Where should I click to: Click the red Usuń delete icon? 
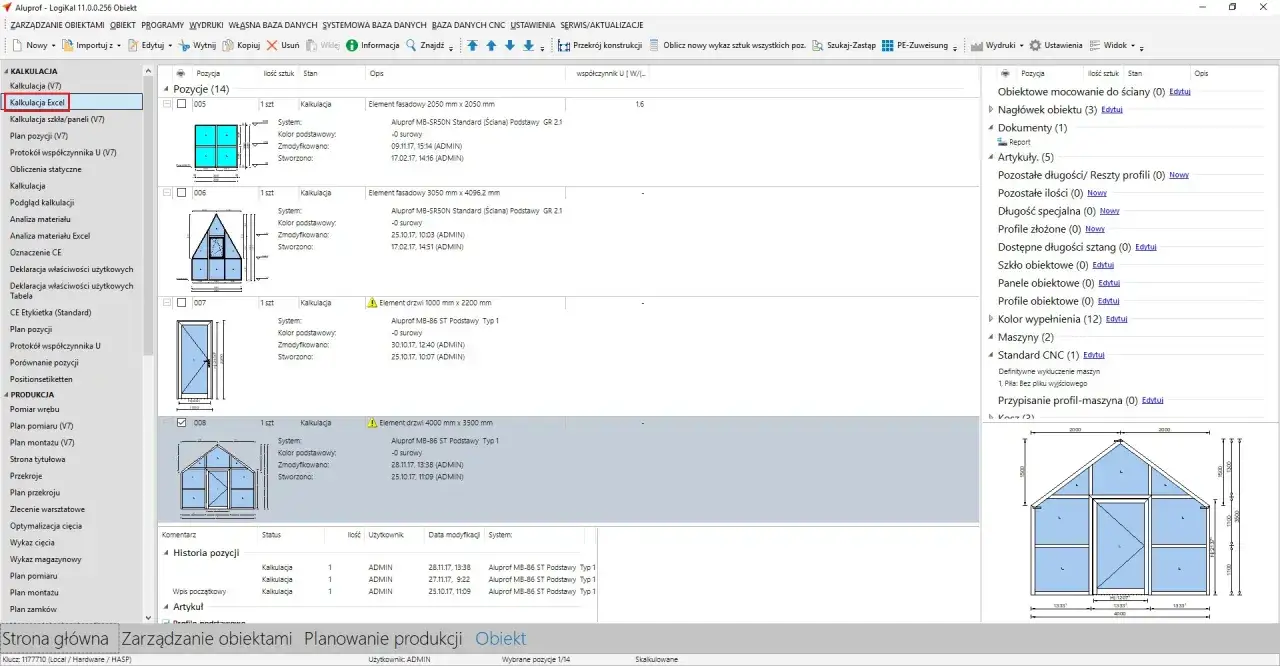271,45
